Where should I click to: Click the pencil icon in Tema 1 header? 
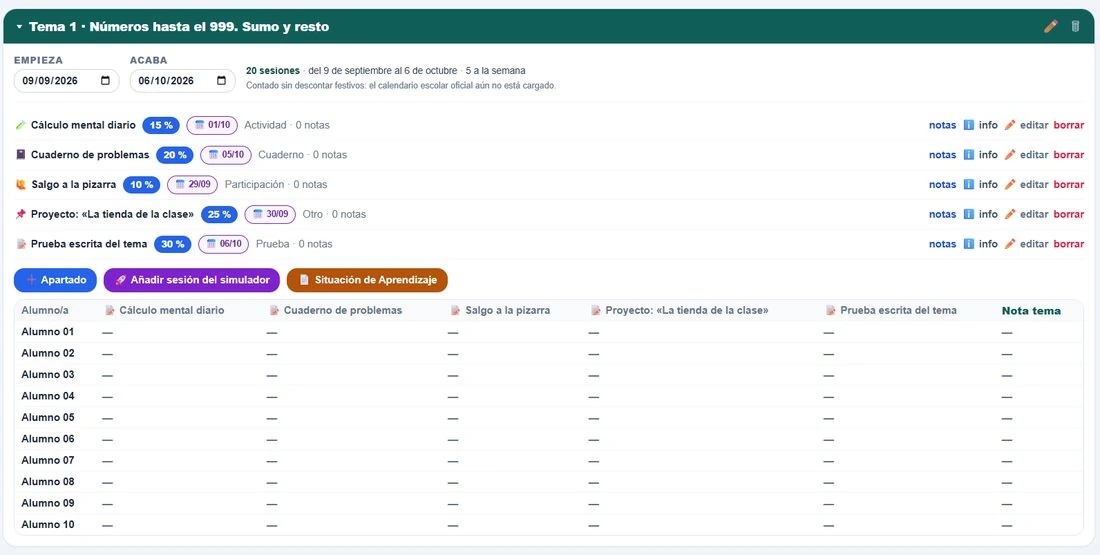1050,27
